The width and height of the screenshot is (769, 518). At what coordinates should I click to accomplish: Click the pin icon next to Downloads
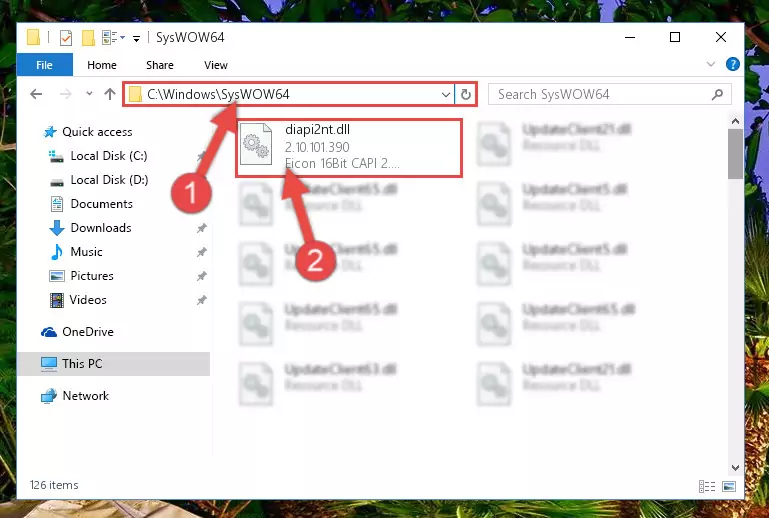point(202,228)
